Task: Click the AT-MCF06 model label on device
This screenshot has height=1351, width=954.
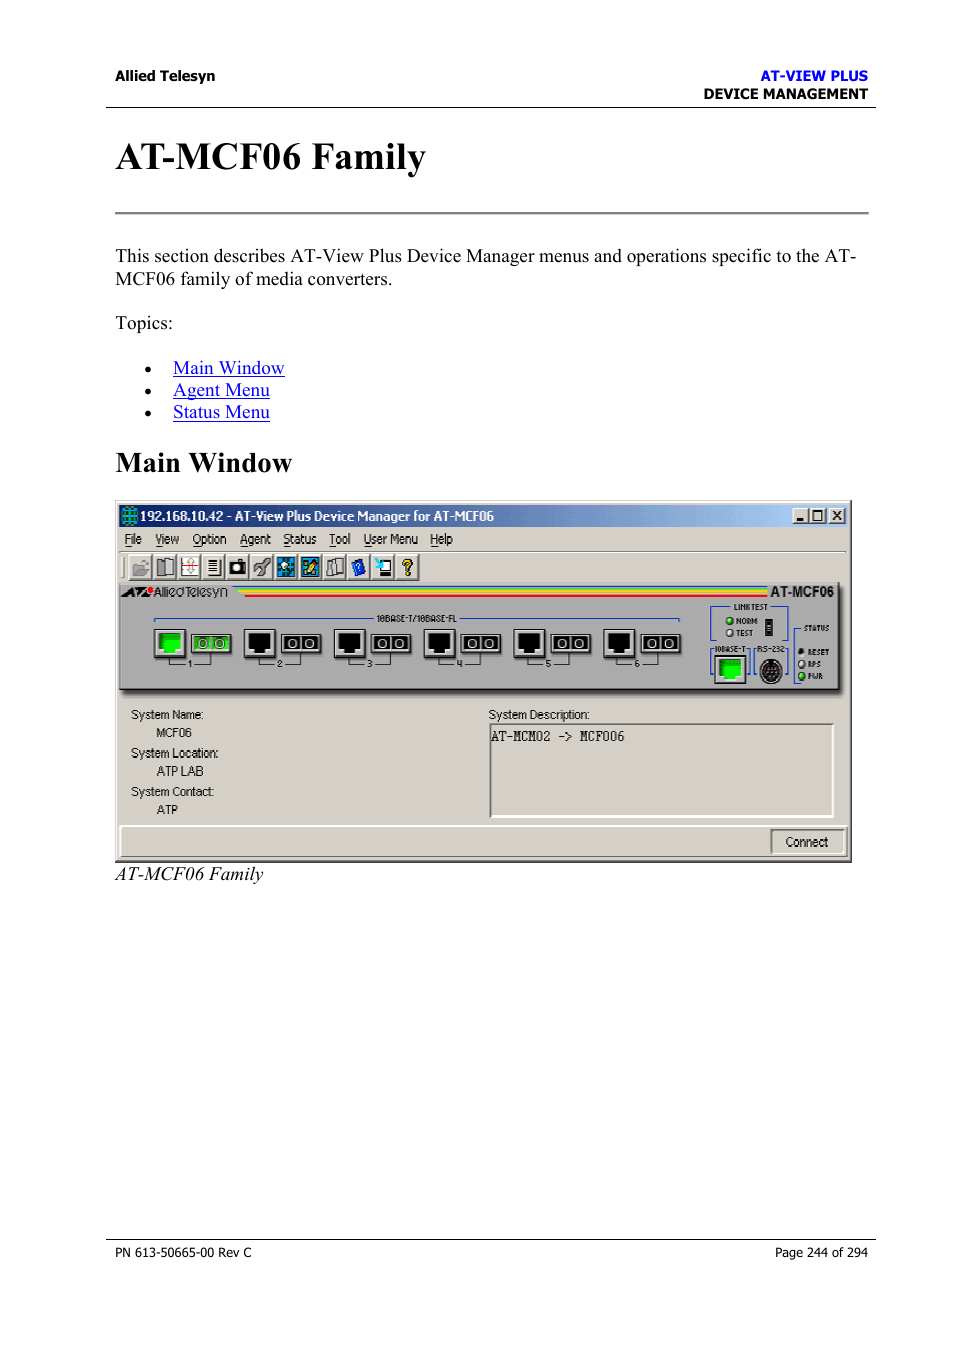Action: click(x=802, y=592)
